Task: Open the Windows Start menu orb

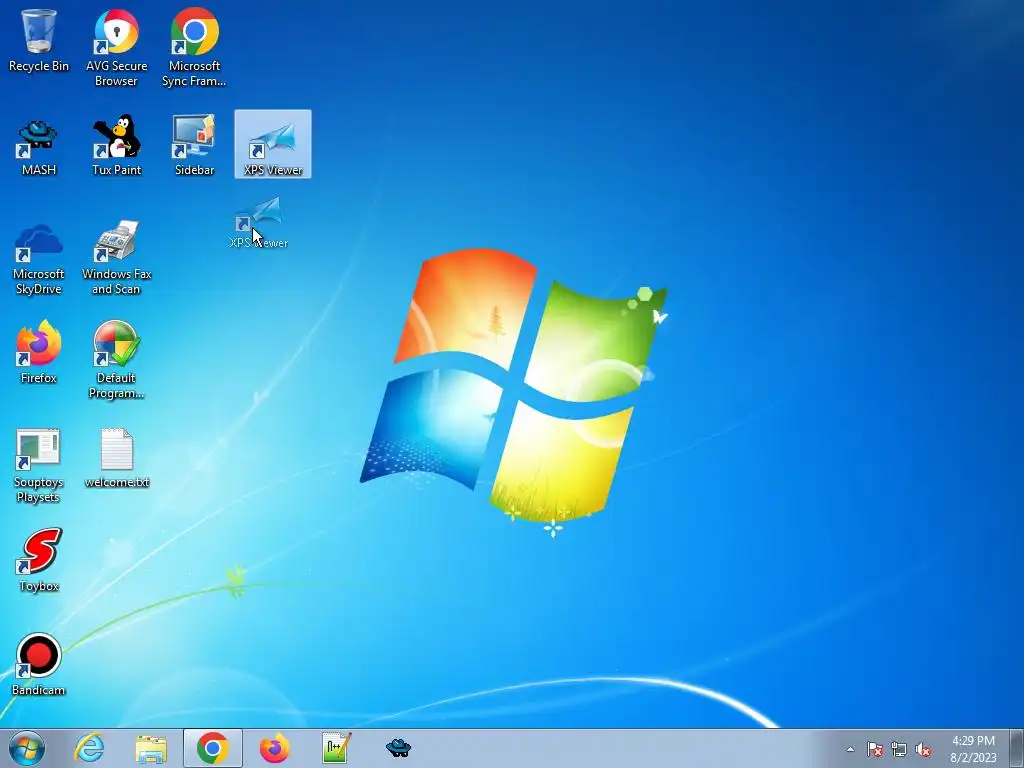Action: (x=27, y=748)
